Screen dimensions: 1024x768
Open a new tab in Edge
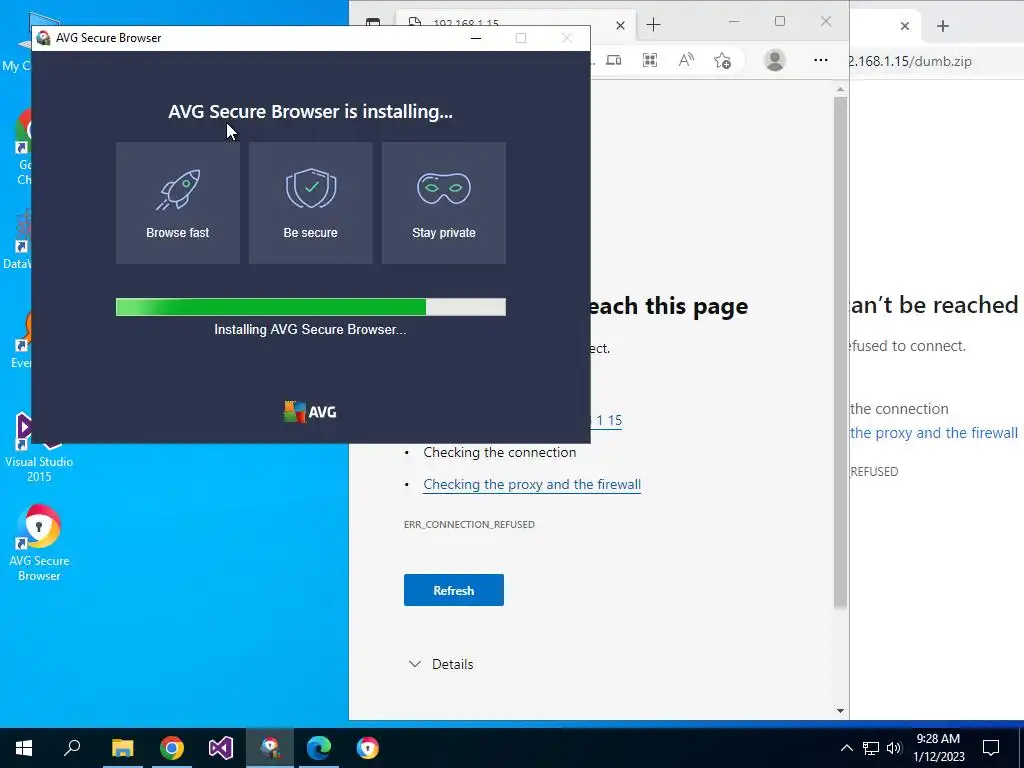[x=654, y=25]
